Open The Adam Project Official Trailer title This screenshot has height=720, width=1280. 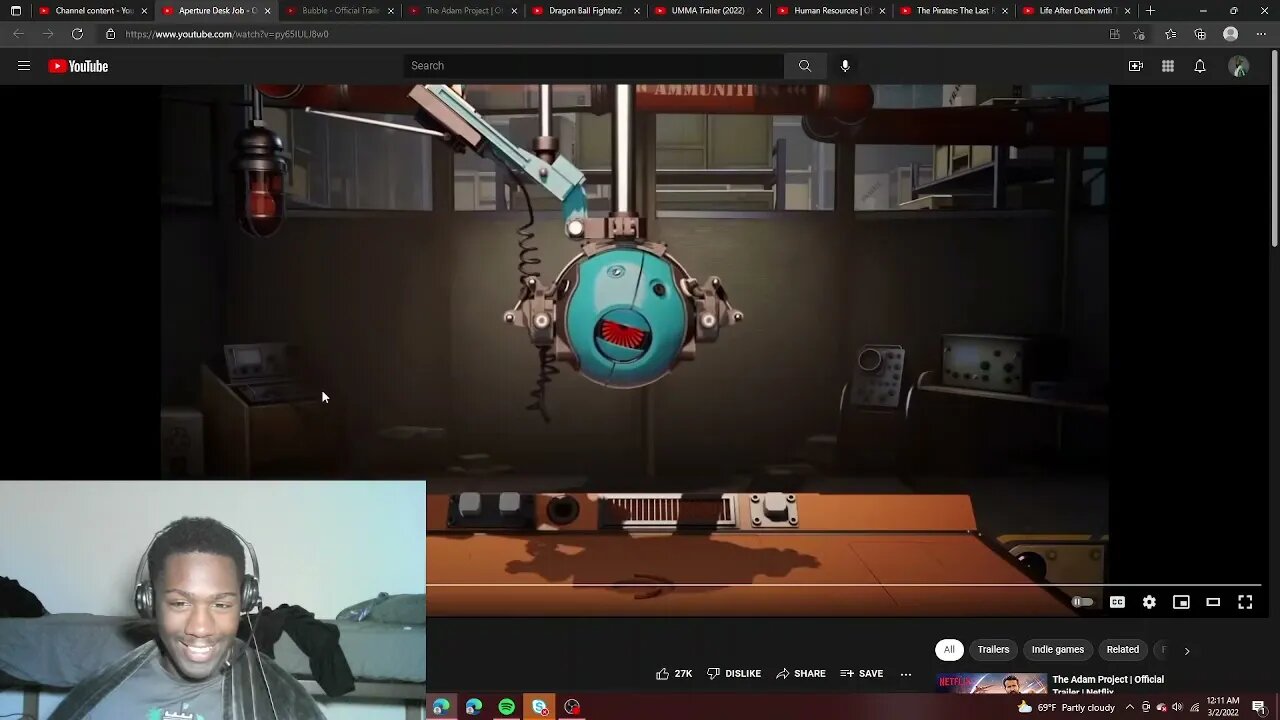(1108, 684)
